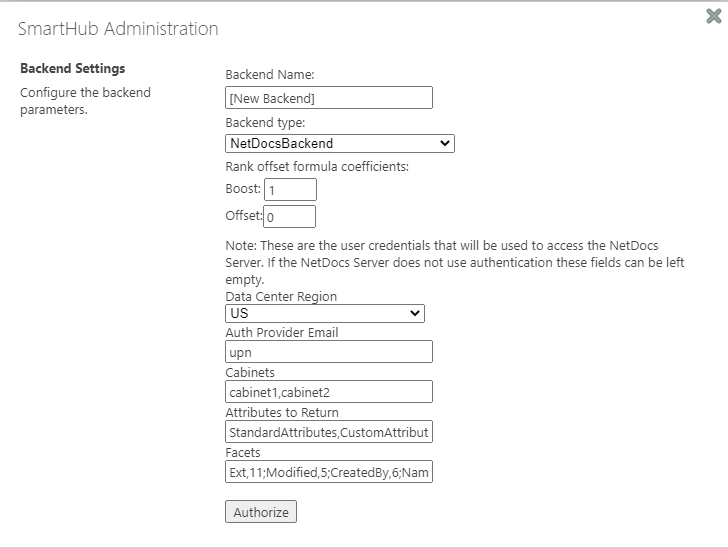Image resolution: width=728 pixels, height=547 pixels.
Task: Click the Backend Settings heading
Action: [x=73, y=69]
